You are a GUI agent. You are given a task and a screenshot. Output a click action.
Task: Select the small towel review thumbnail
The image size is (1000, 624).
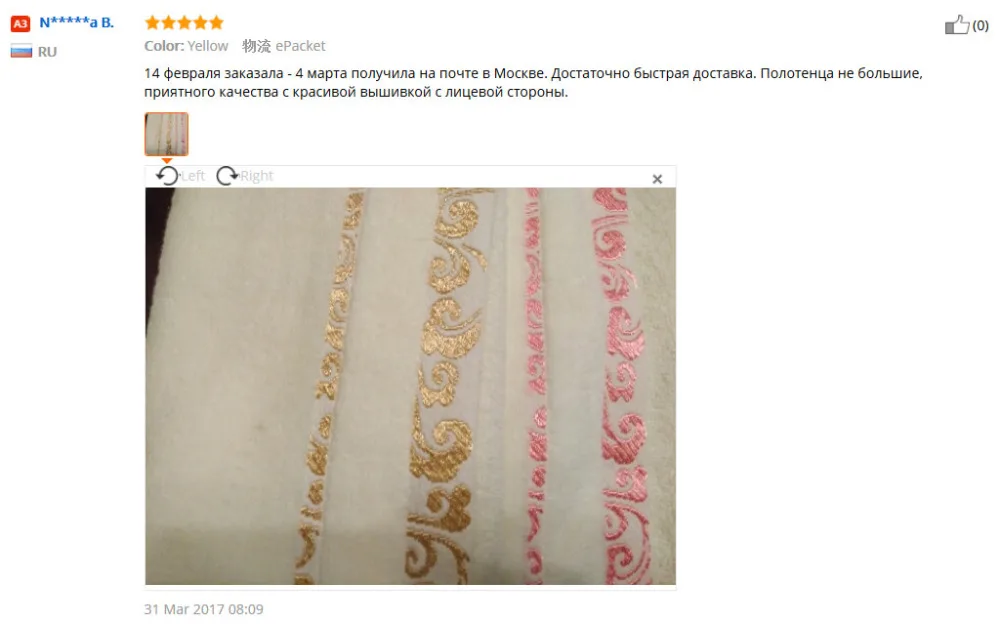point(166,134)
